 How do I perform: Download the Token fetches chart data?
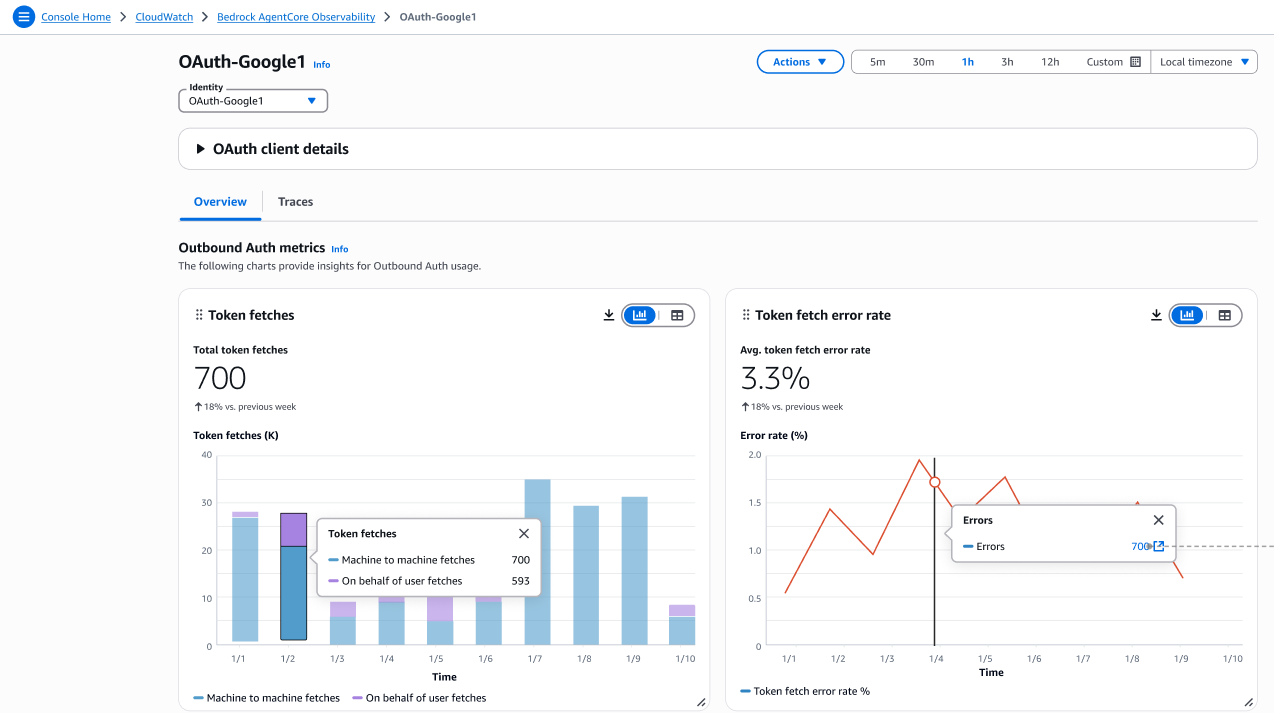pos(609,315)
